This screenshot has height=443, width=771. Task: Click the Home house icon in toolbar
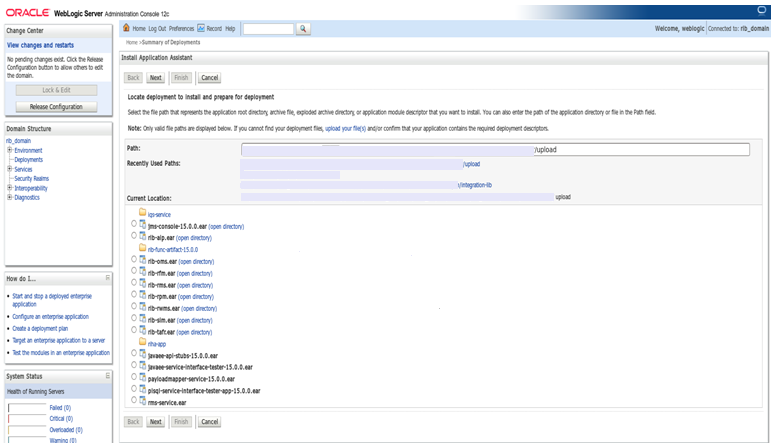coord(126,28)
